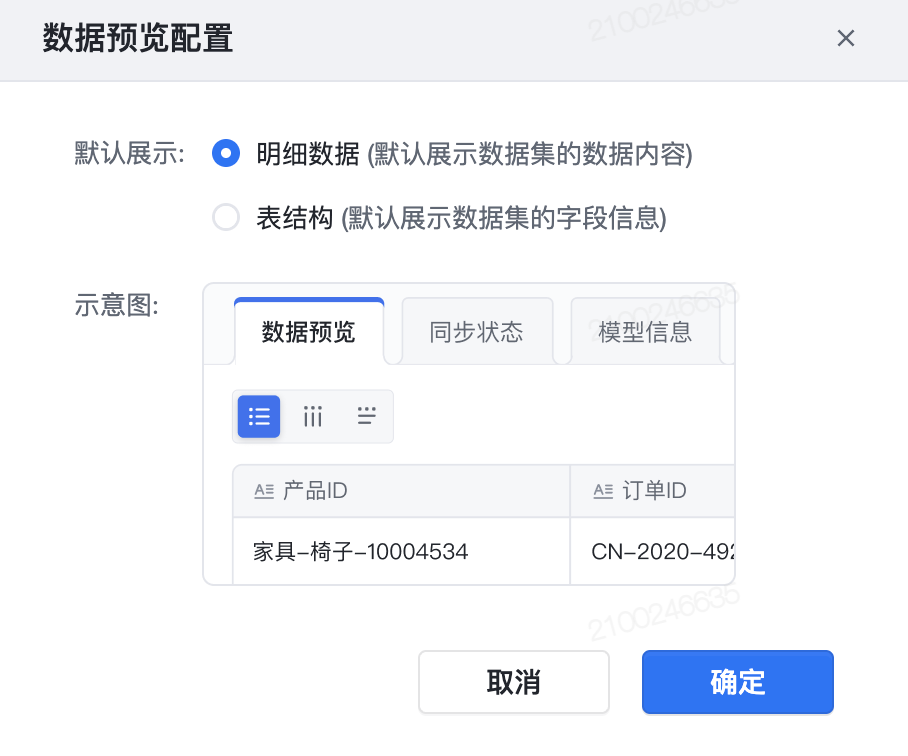Click the text-type icon beside 订单ID
This screenshot has height=756, width=908.
point(603,491)
